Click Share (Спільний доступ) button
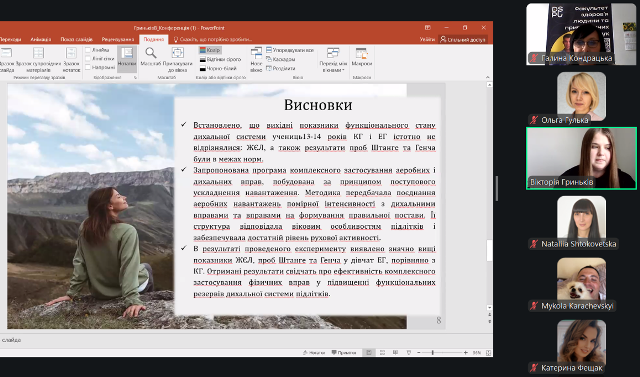The width and height of the screenshot is (640, 377). 463,40
